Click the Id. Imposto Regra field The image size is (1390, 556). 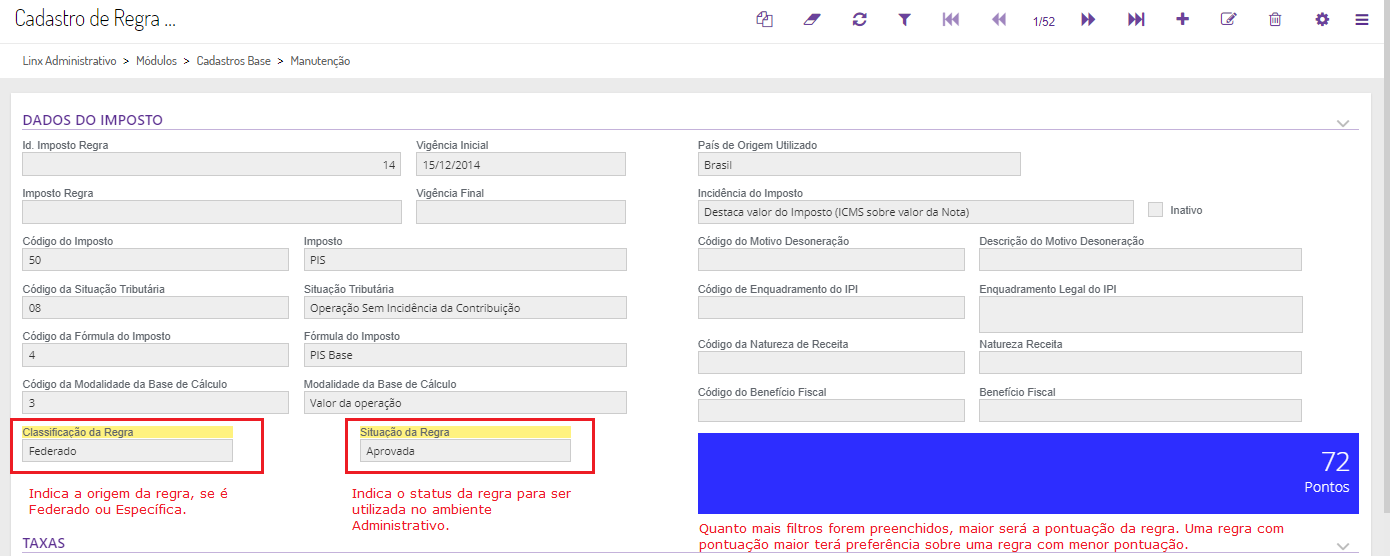pos(212,164)
